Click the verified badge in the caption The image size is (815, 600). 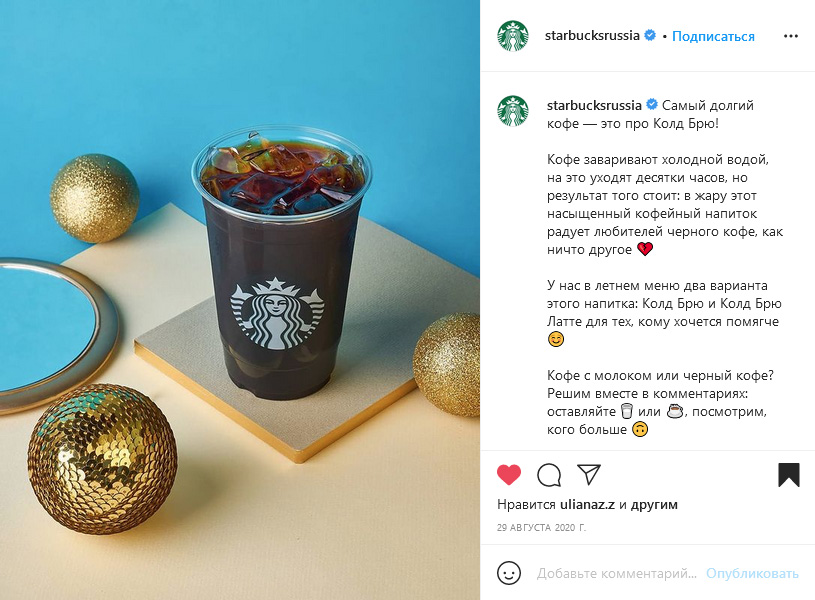(x=652, y=105)
